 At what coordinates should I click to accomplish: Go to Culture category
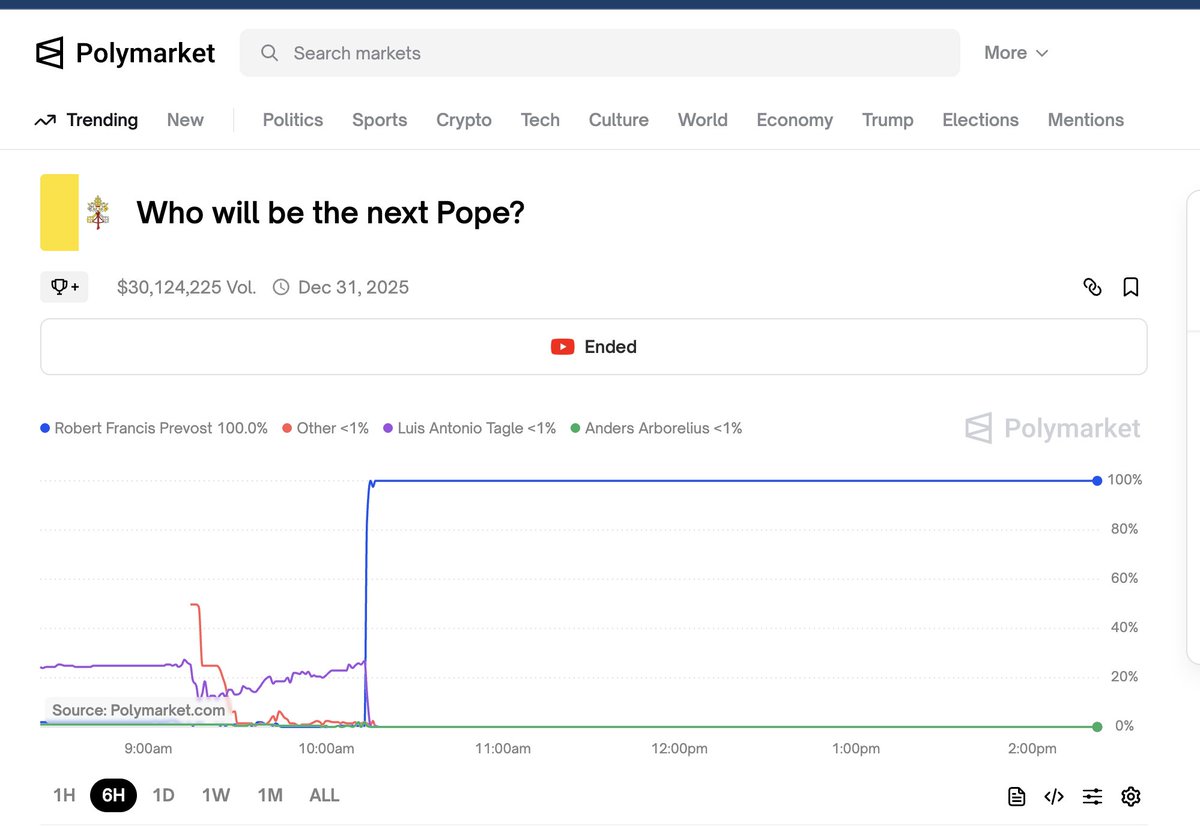[x=619, y=120]
